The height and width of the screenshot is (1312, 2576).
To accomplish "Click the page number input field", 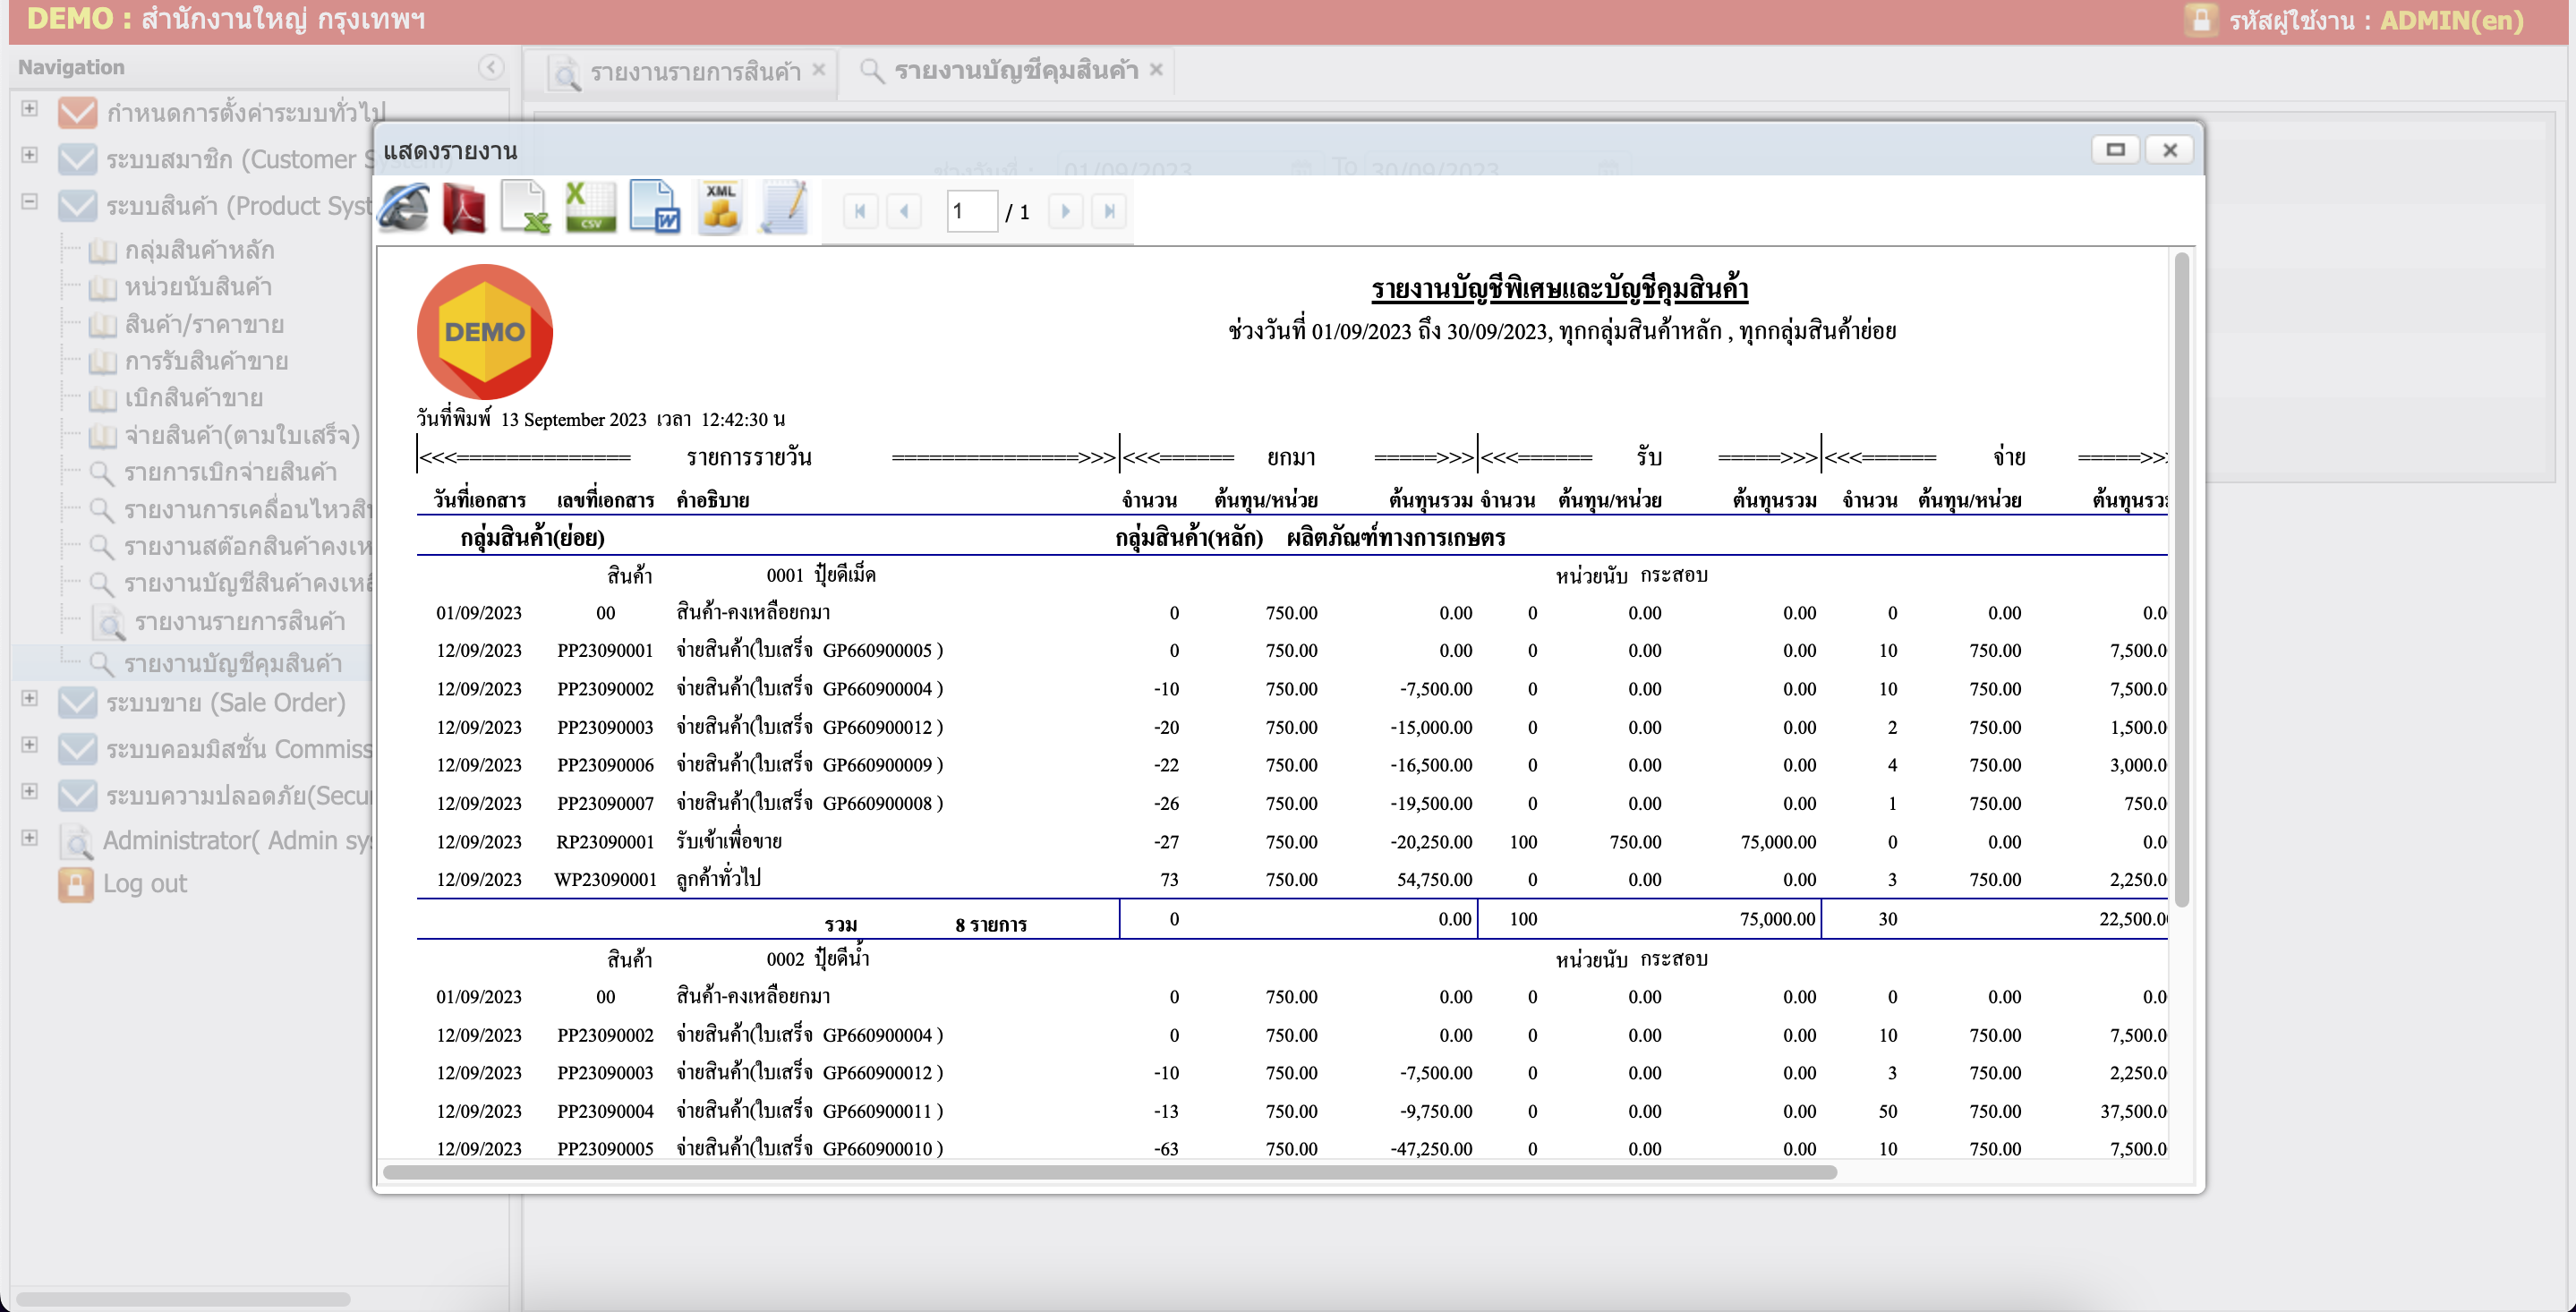I will click(x=971, y=211).
